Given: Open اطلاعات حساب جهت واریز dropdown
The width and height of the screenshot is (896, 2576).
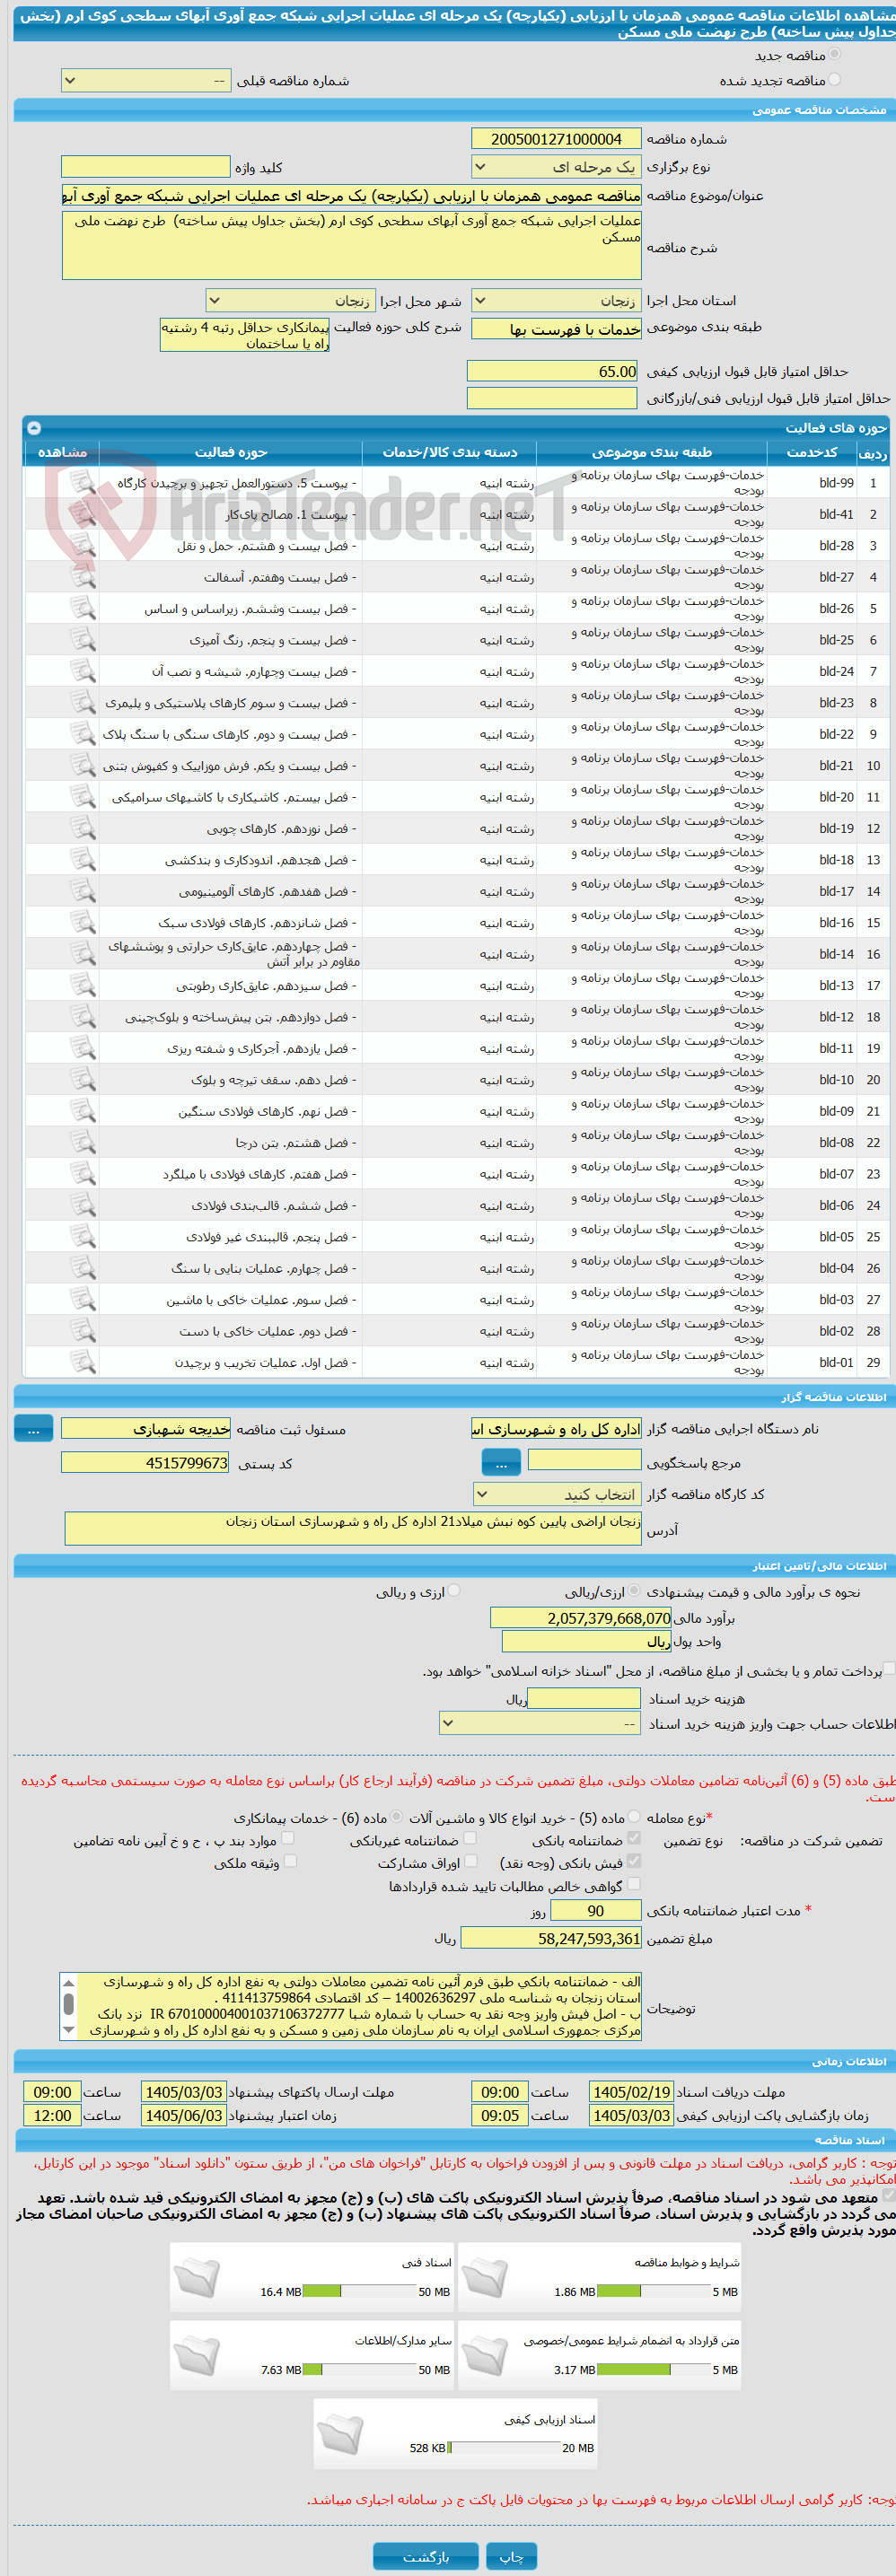Looking at the screenshot, I should [540, 1724].
